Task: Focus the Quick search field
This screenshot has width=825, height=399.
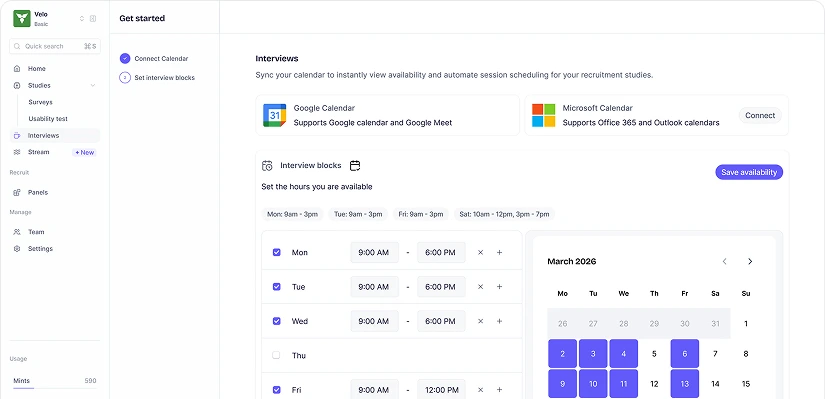Action: tap(55, 46)
